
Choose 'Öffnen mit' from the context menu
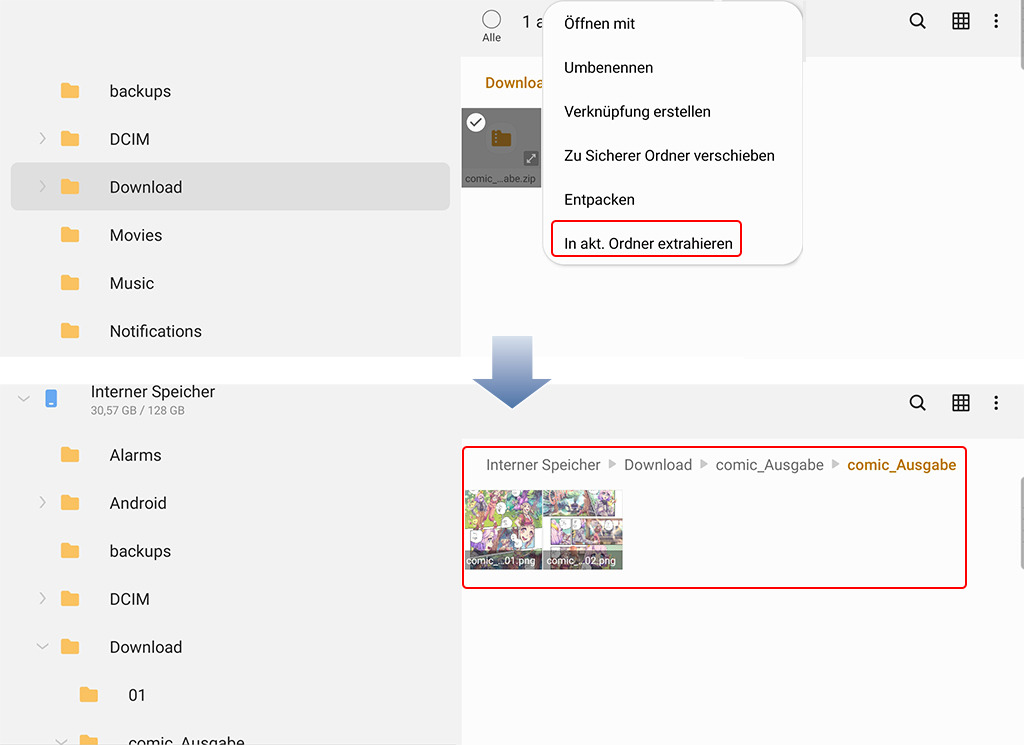click(x=599, y=24)
